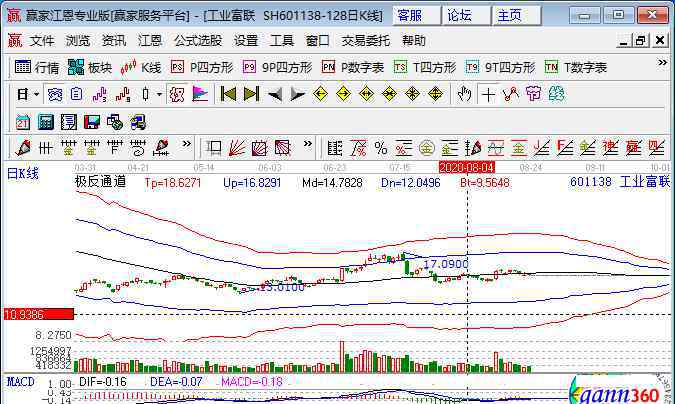Click the red 10.9386 price label
The height and width of the screenshot is (404, 675).
tap(38, 314)
